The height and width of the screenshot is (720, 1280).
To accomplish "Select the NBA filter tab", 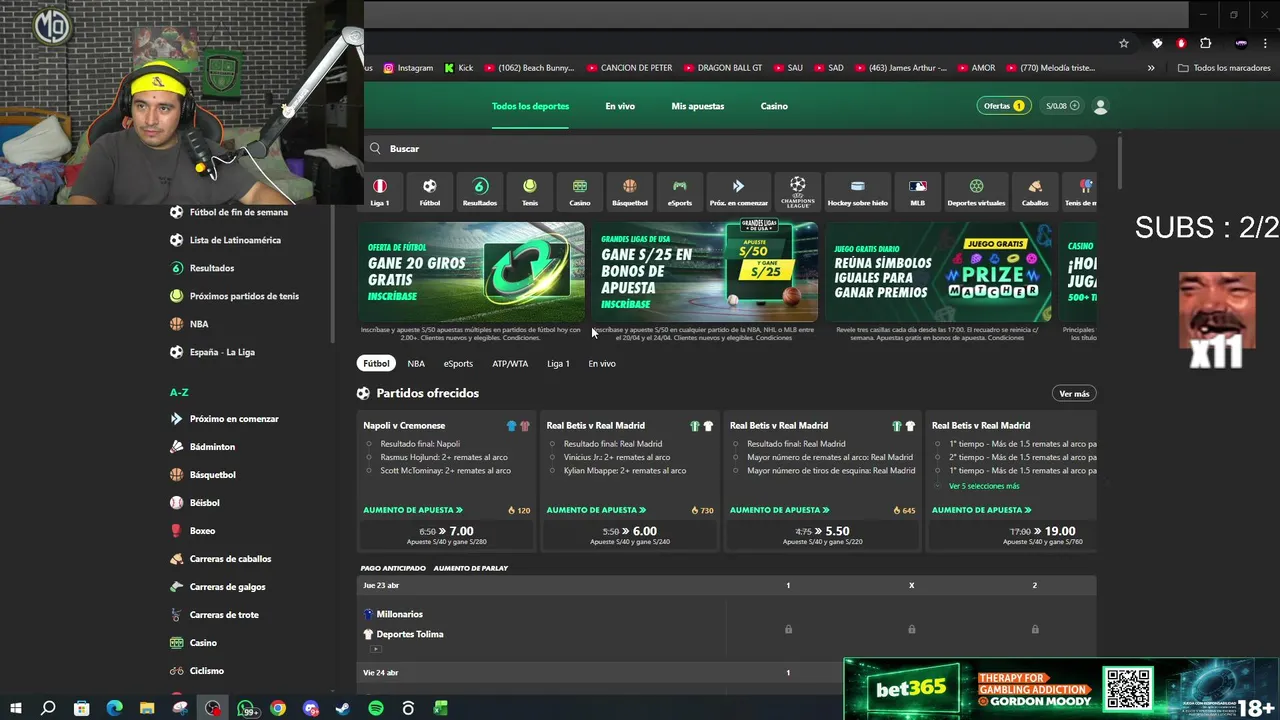I will pyautogui.click(x=416, y=364).
